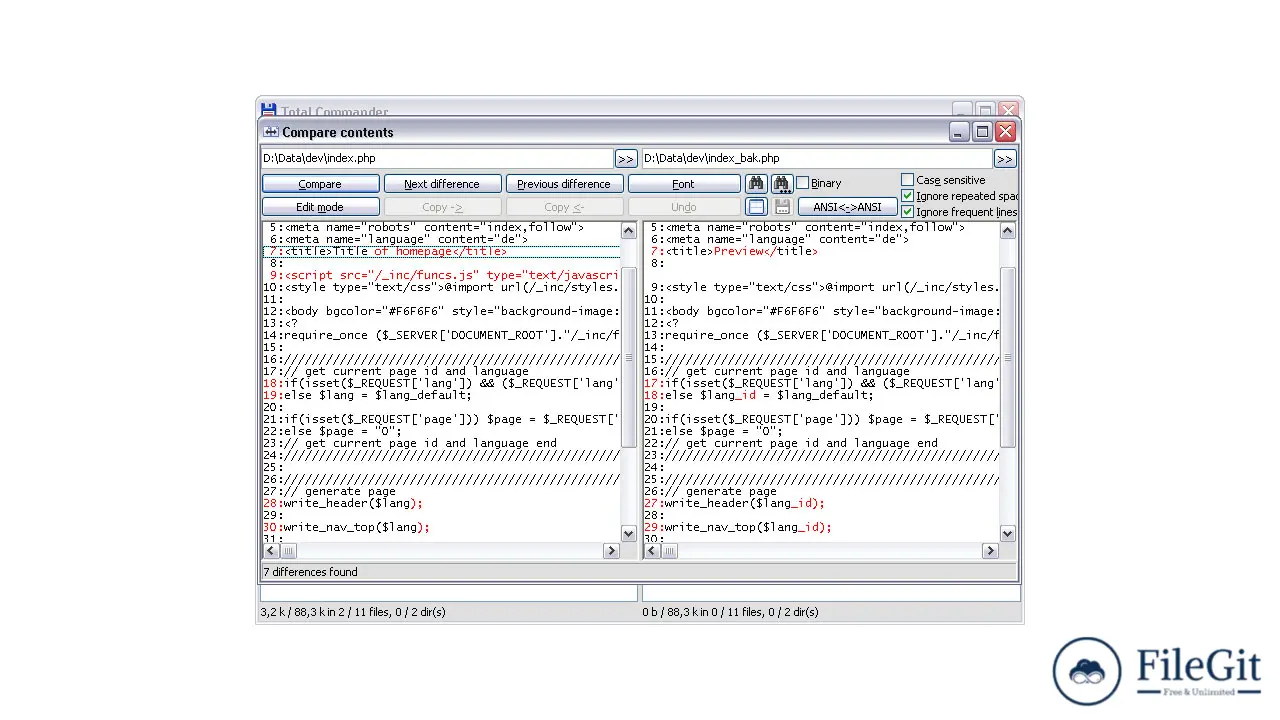Click the Find Next binoculars icon
The width and height of the screenshot is (1280, 720).
[782, 183]
